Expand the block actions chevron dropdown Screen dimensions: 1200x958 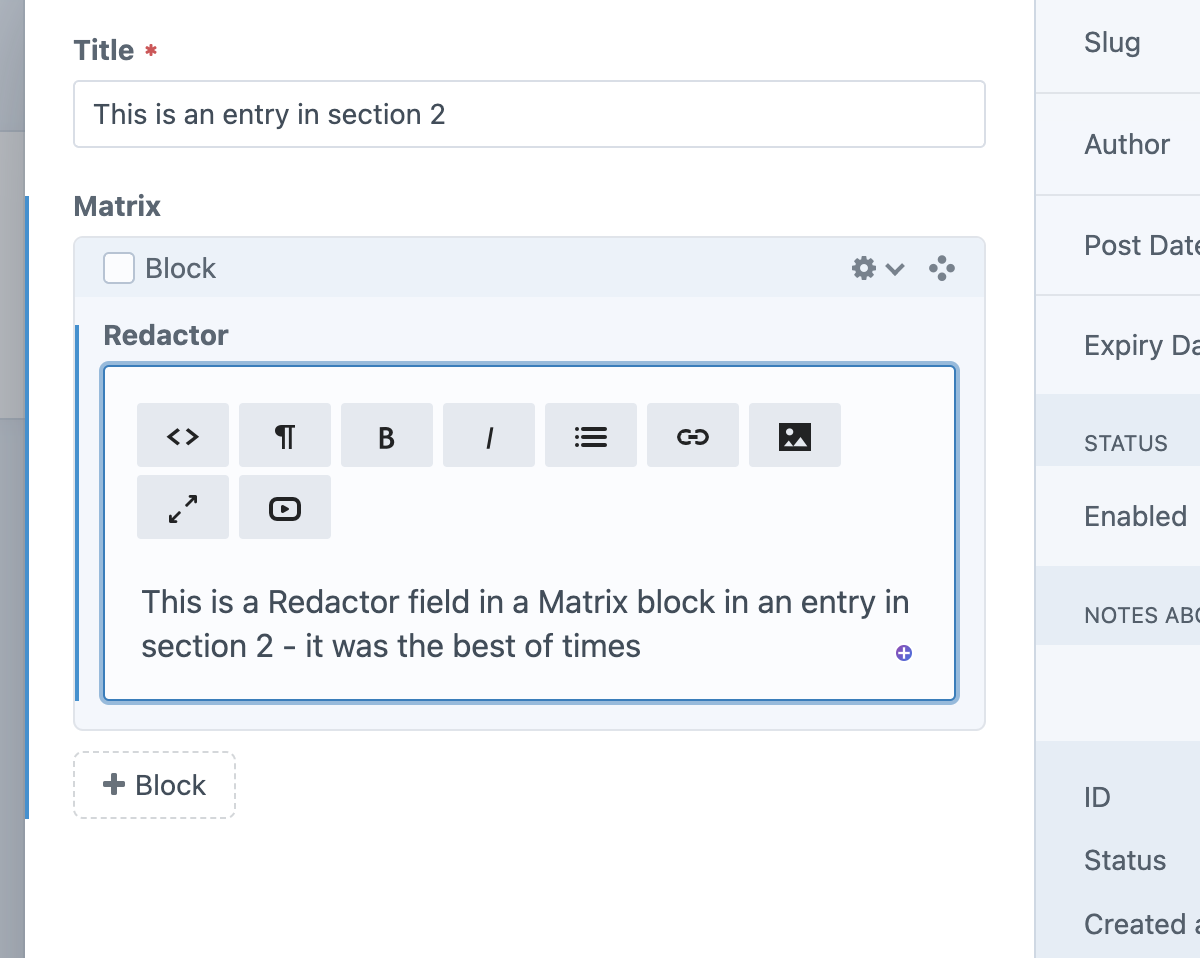click(894, 268)
